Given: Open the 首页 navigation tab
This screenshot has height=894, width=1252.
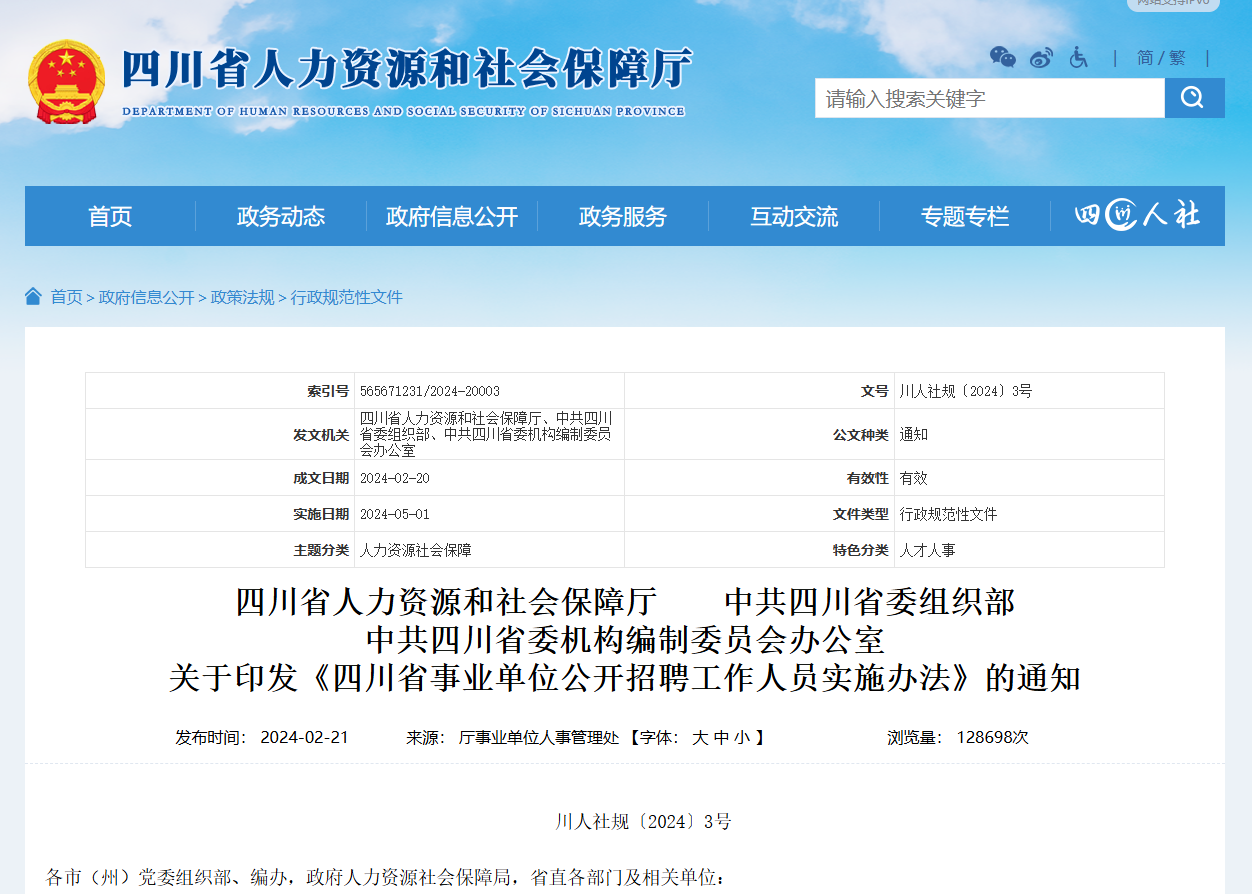Looking at the screenshot, I should point(110,216).
